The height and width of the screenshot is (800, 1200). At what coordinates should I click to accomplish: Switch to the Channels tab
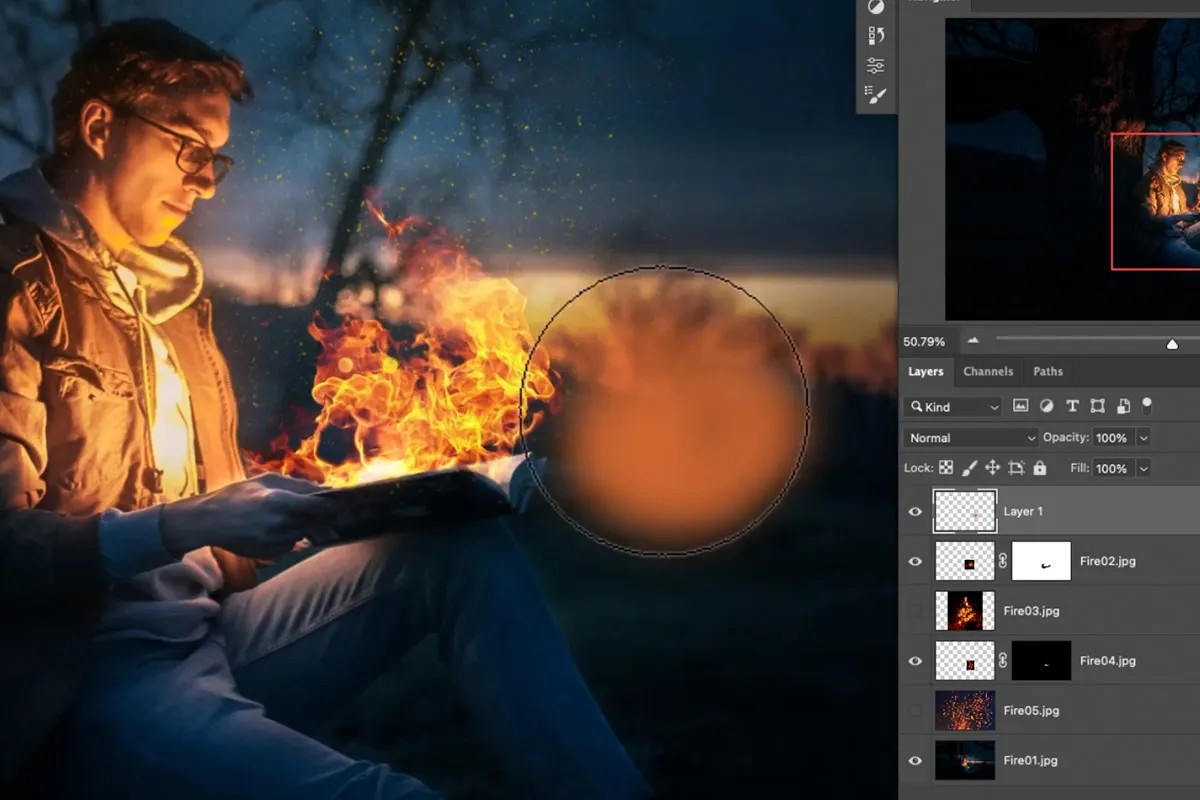click(988, 371)
